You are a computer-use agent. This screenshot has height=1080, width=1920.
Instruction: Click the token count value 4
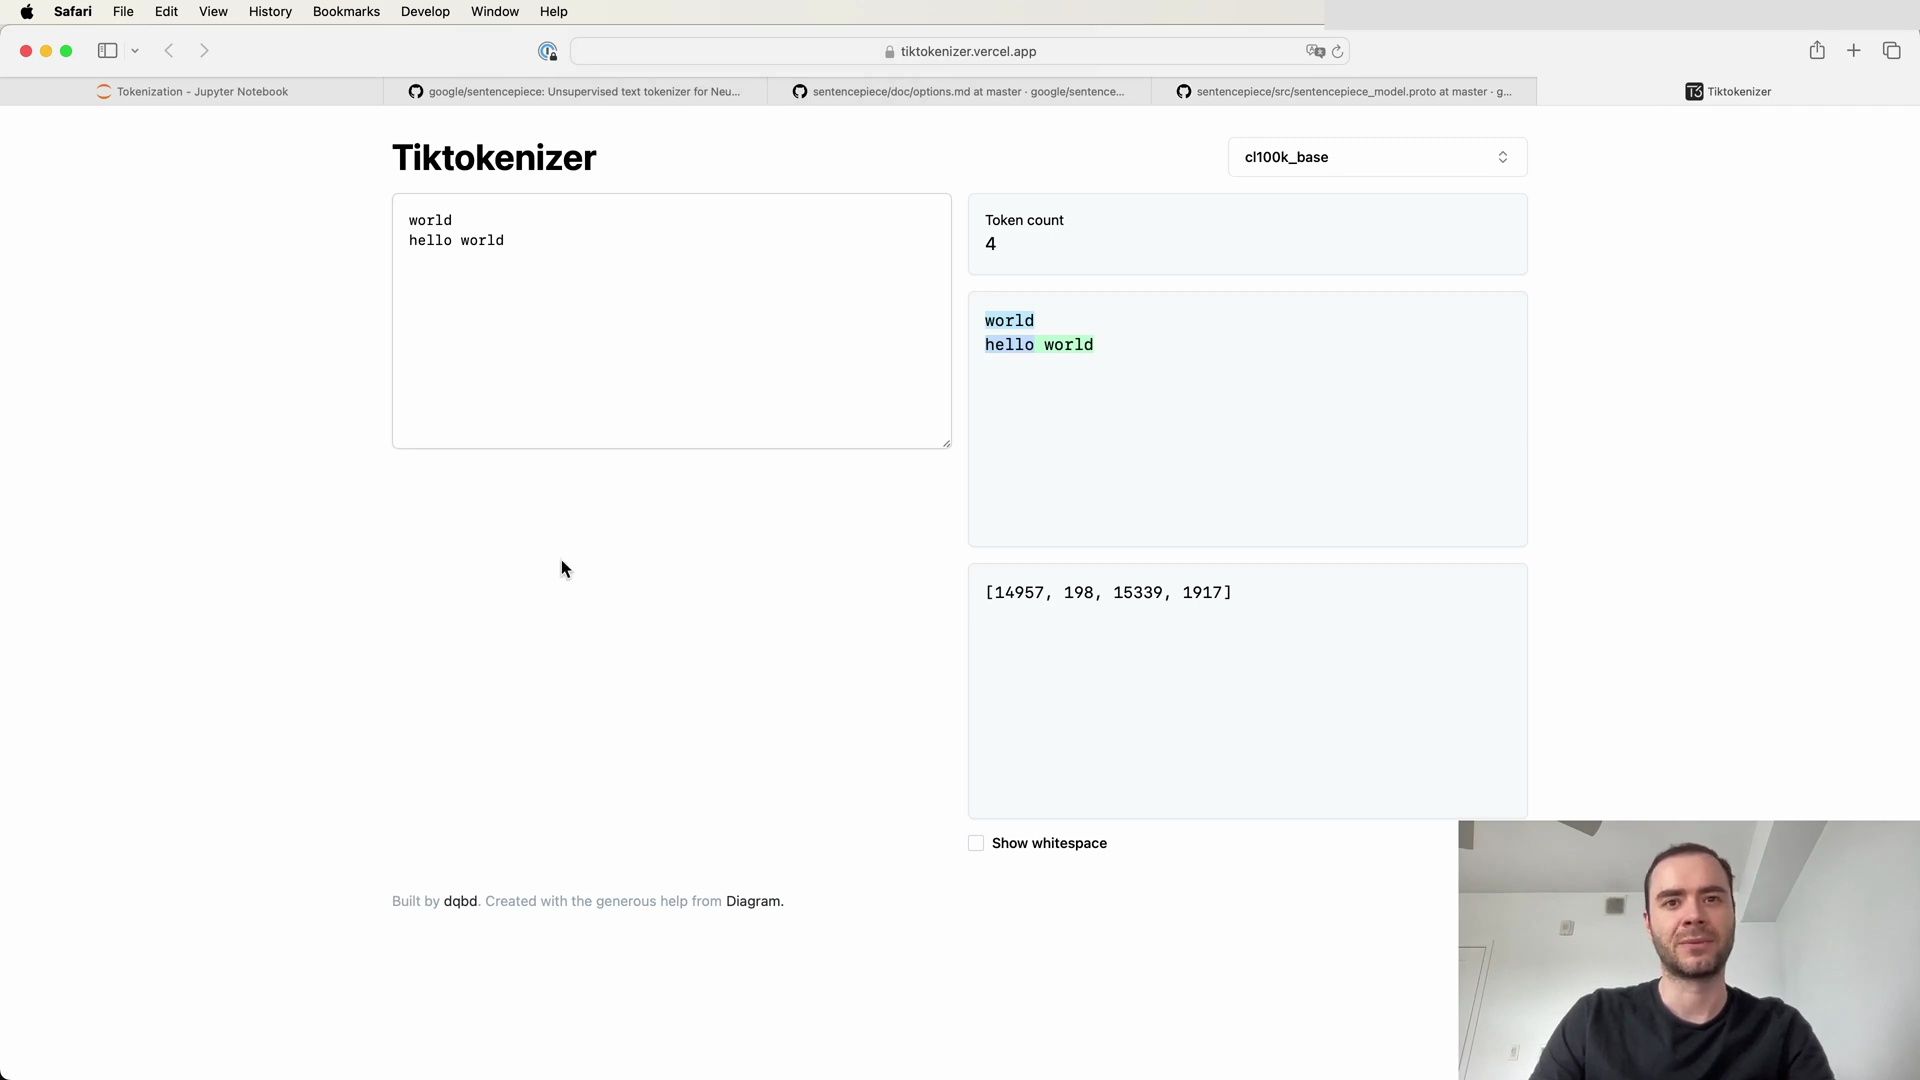tap(991, 244)
